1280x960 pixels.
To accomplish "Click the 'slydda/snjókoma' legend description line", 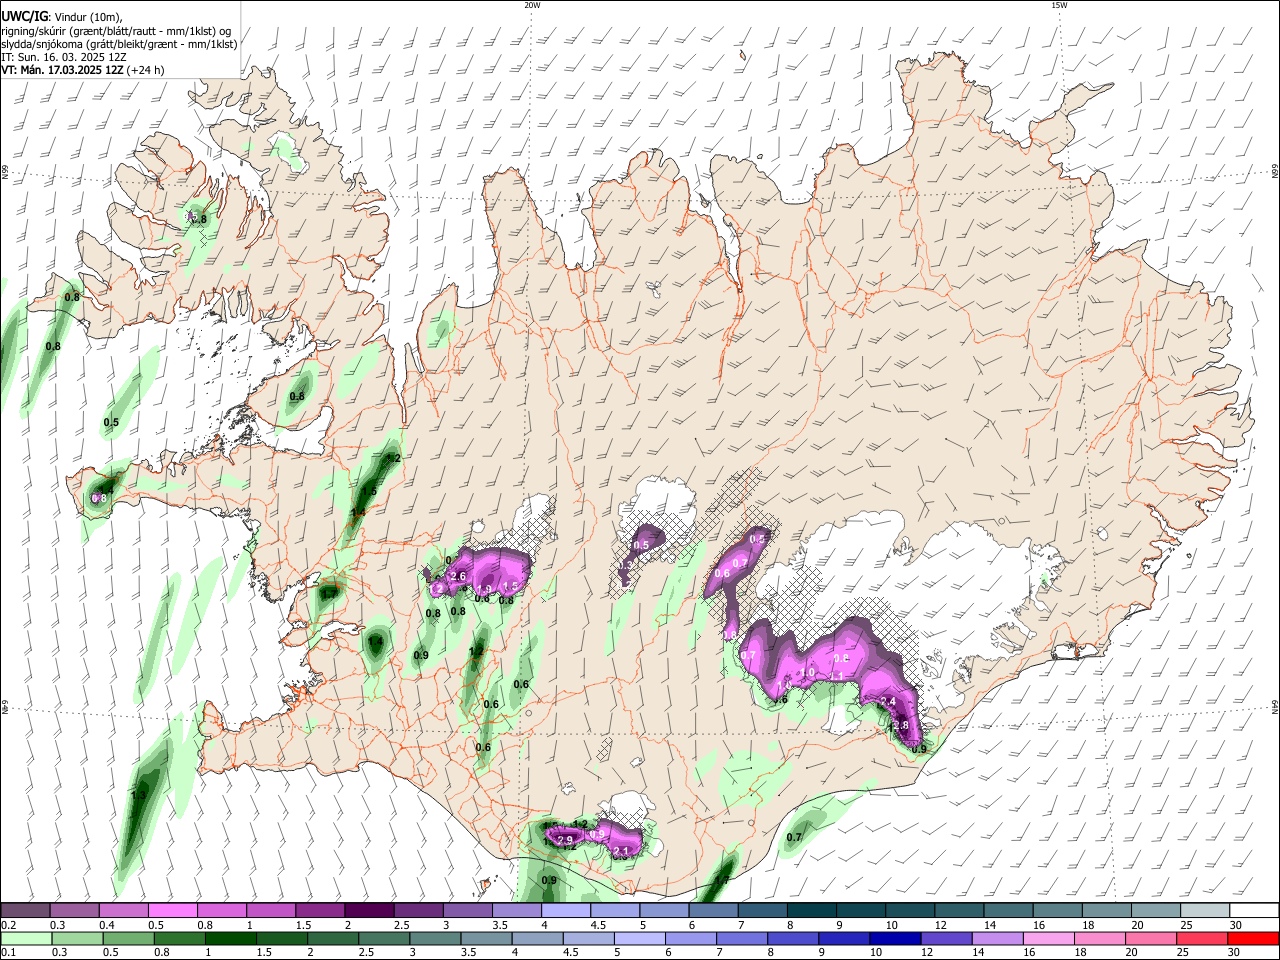I will tap(119, 44).
